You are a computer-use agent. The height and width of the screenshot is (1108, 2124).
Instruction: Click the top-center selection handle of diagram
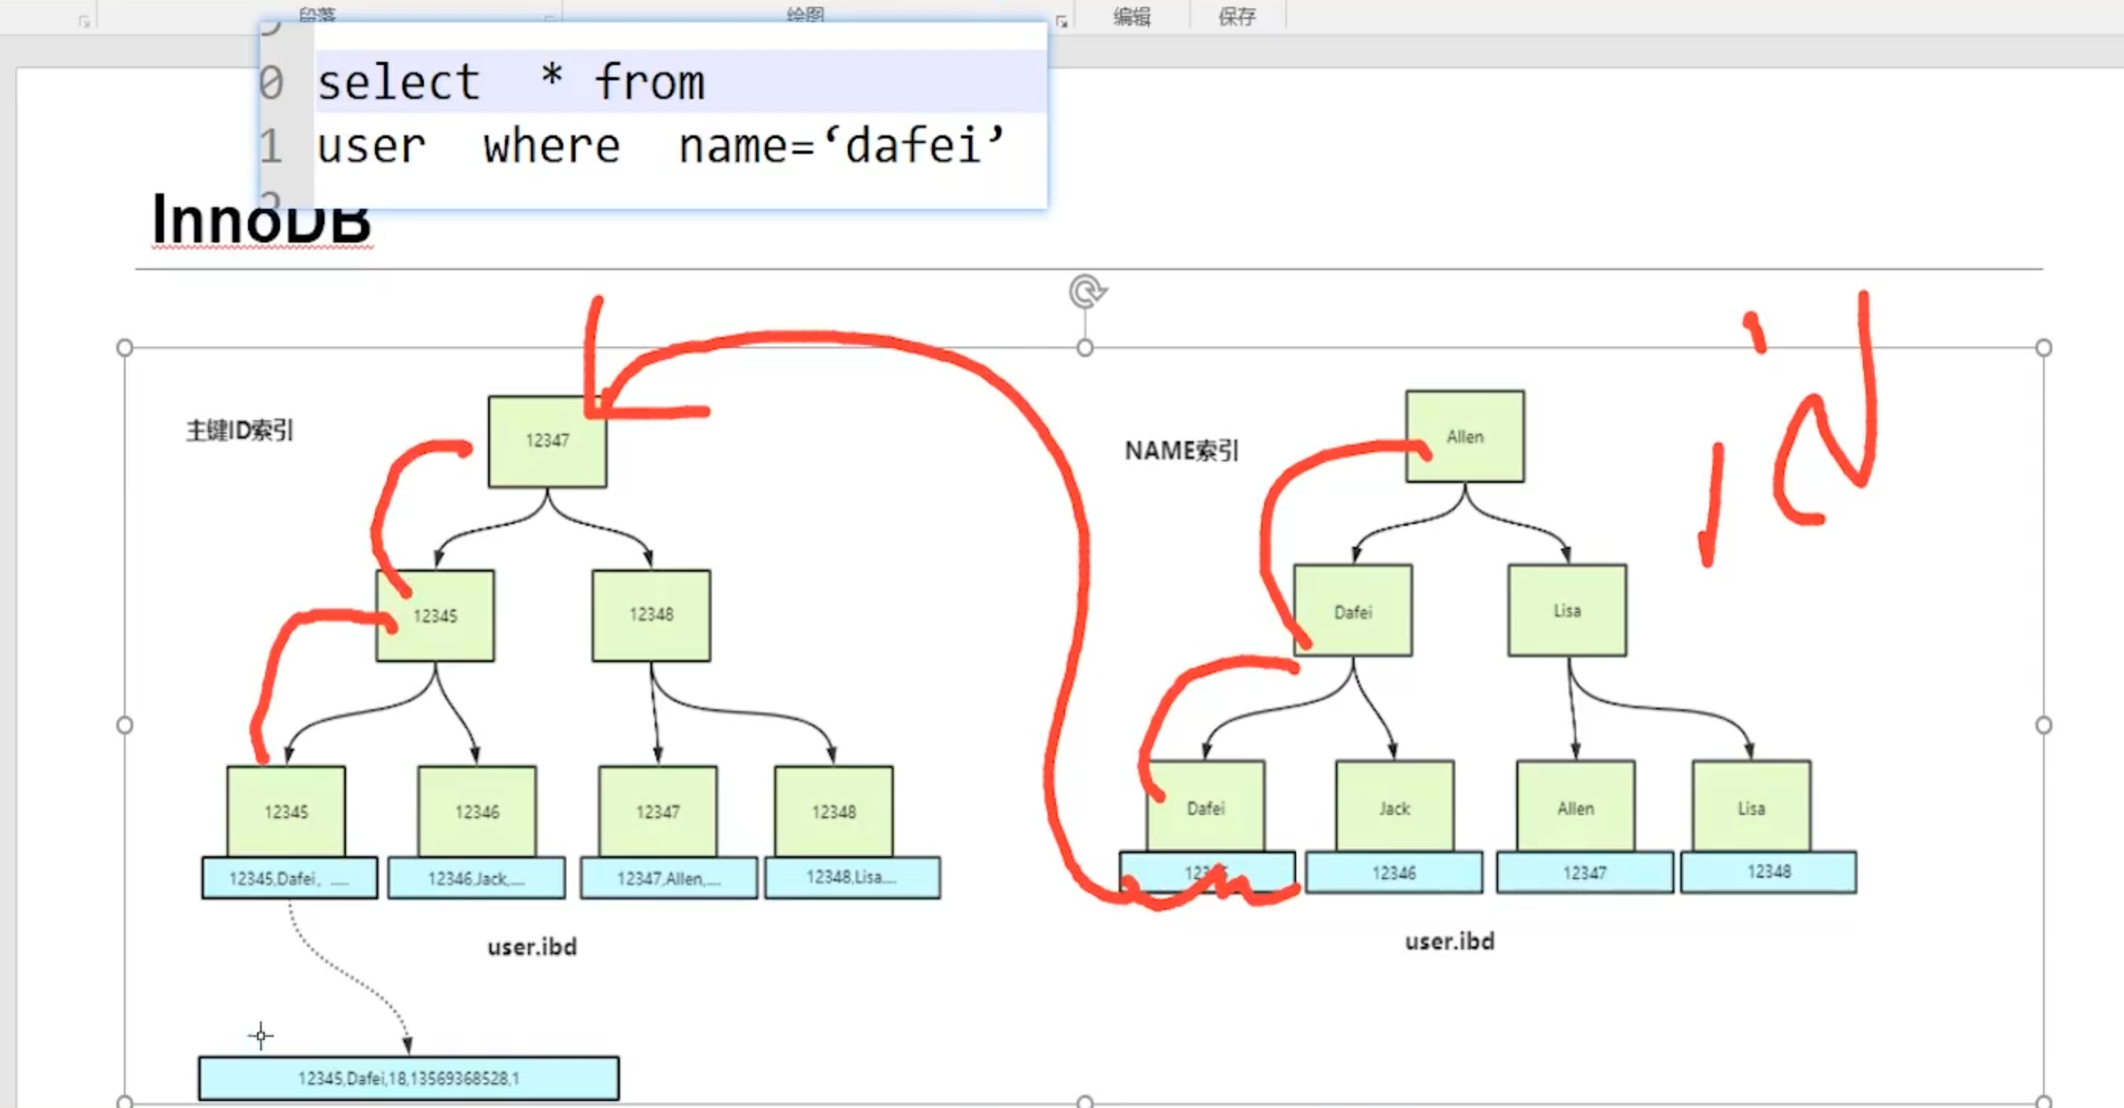click(1085, 348)
